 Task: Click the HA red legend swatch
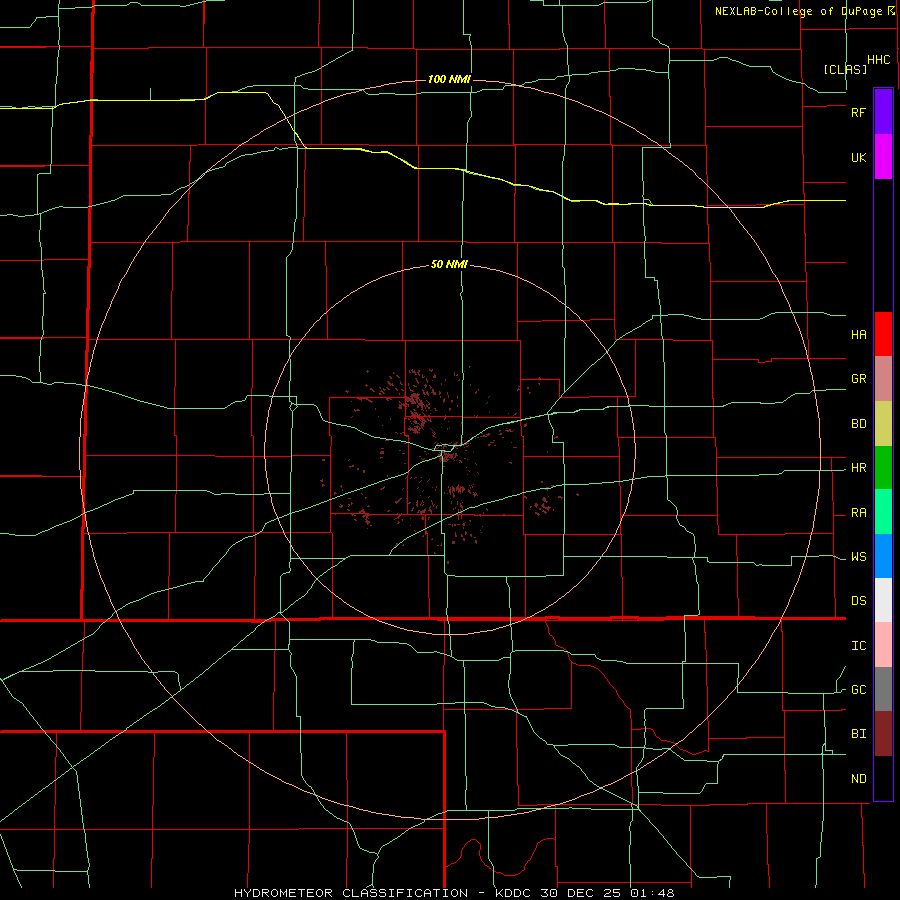pos(883,334)
